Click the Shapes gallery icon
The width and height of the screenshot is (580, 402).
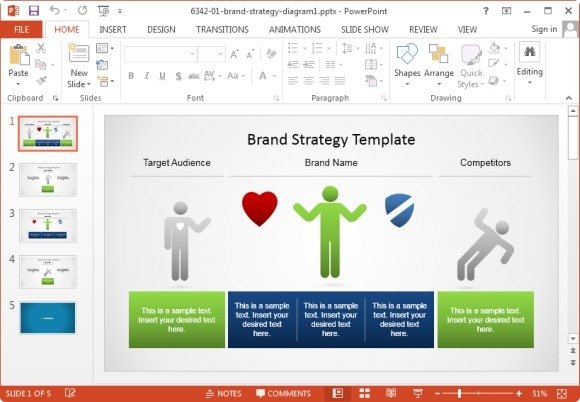[407, 54]
